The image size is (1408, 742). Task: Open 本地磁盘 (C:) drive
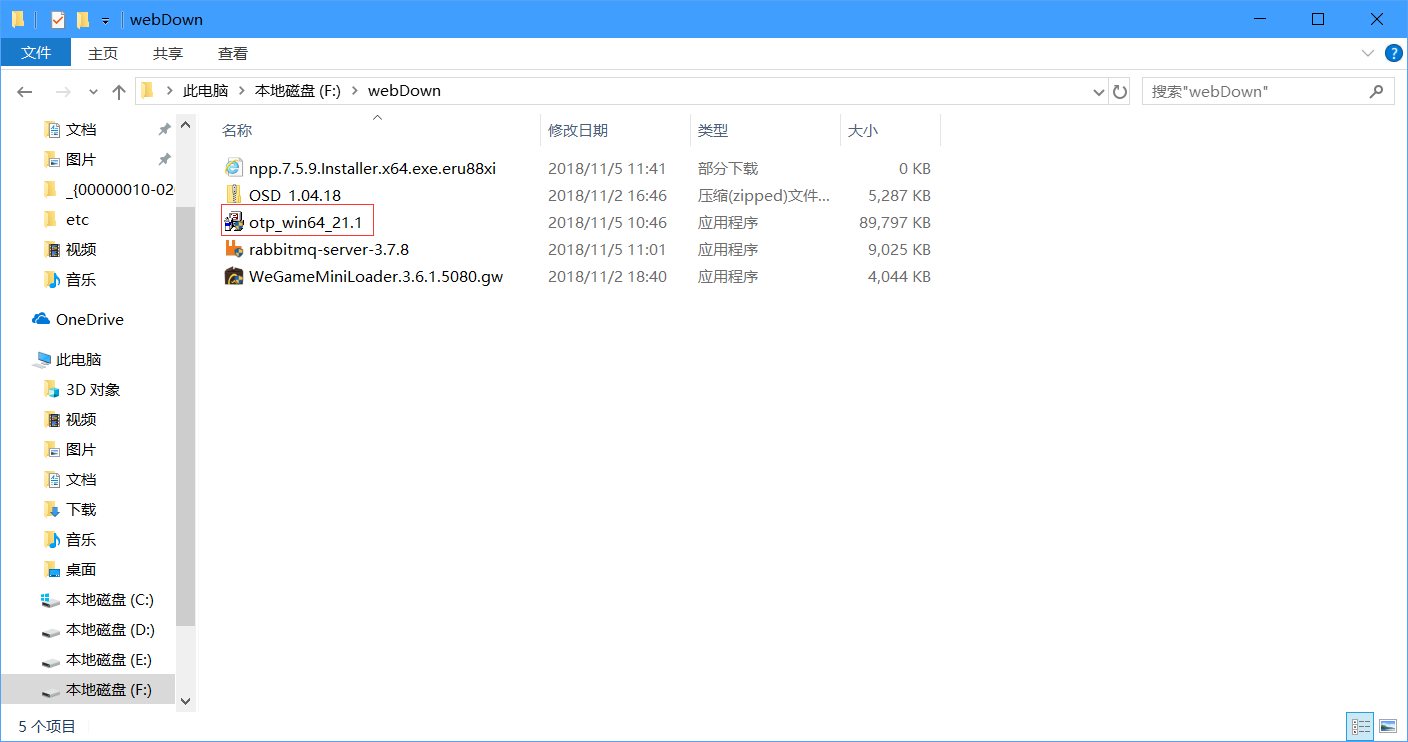click(x=97, y=600)
